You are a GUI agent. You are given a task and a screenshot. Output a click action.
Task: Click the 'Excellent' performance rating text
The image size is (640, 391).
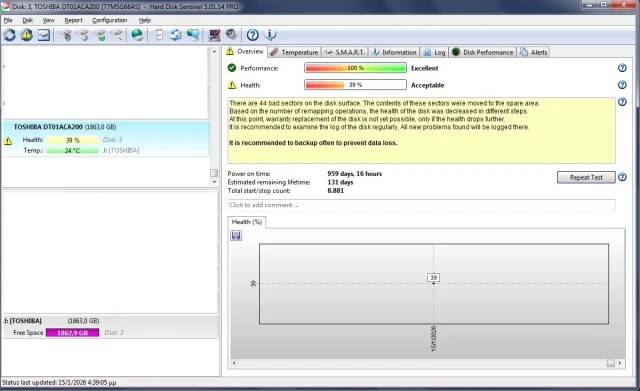click(424, 68)
